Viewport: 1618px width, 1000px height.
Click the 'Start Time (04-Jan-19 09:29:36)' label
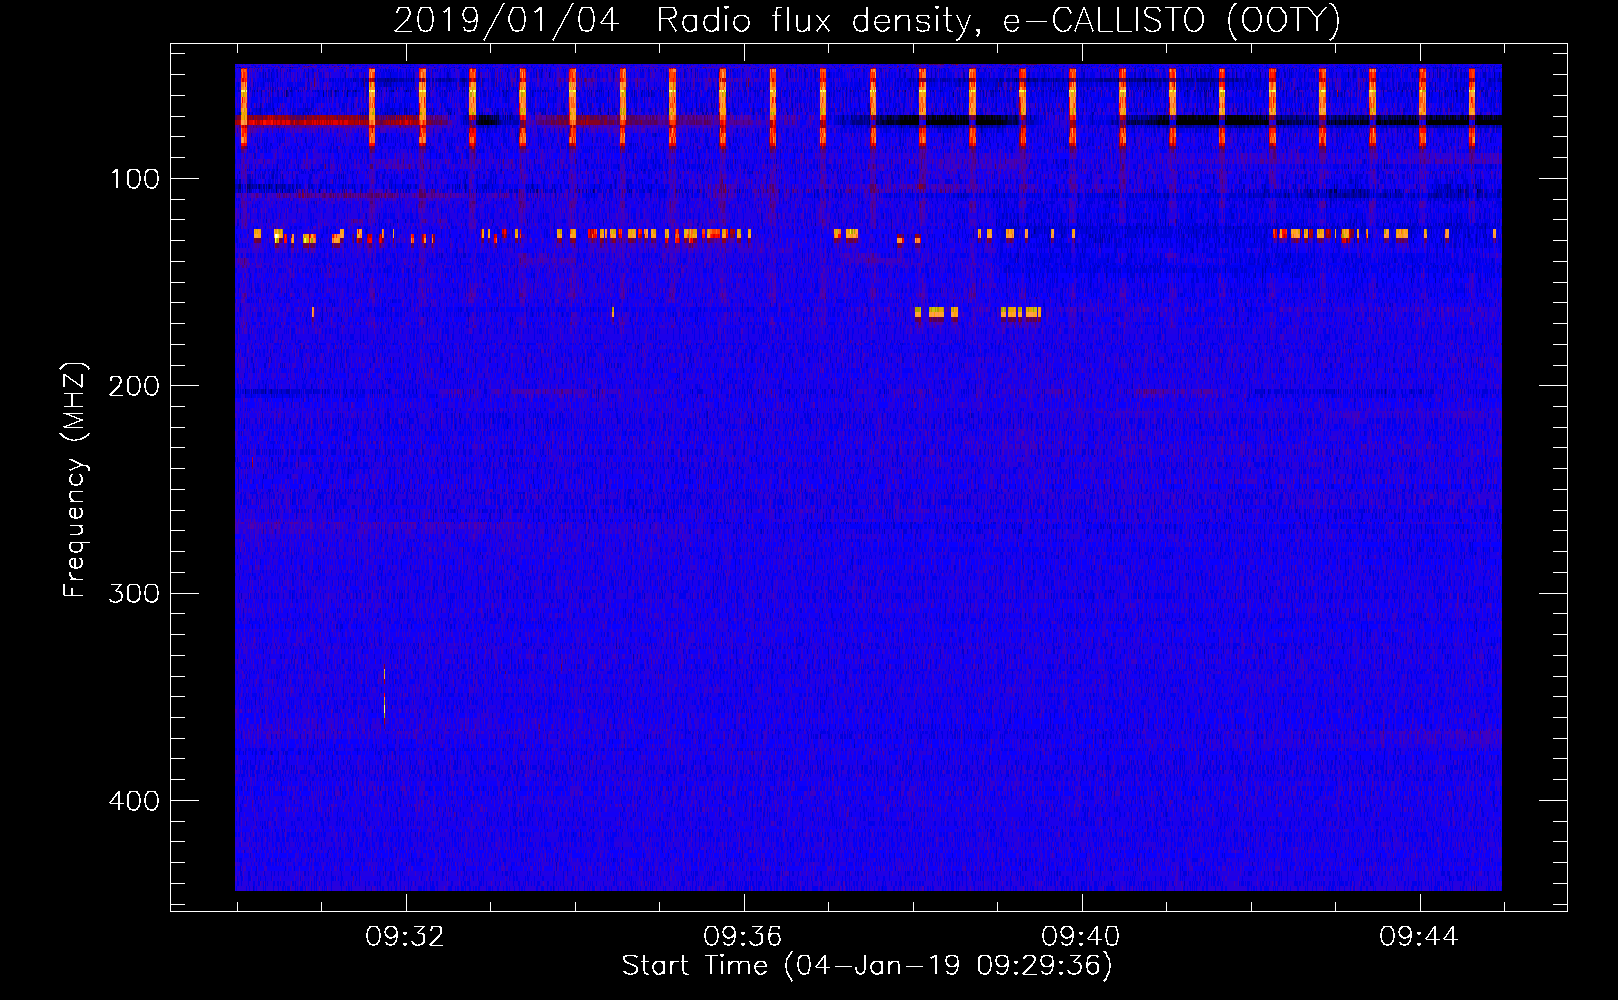click(x=867, y=966)
